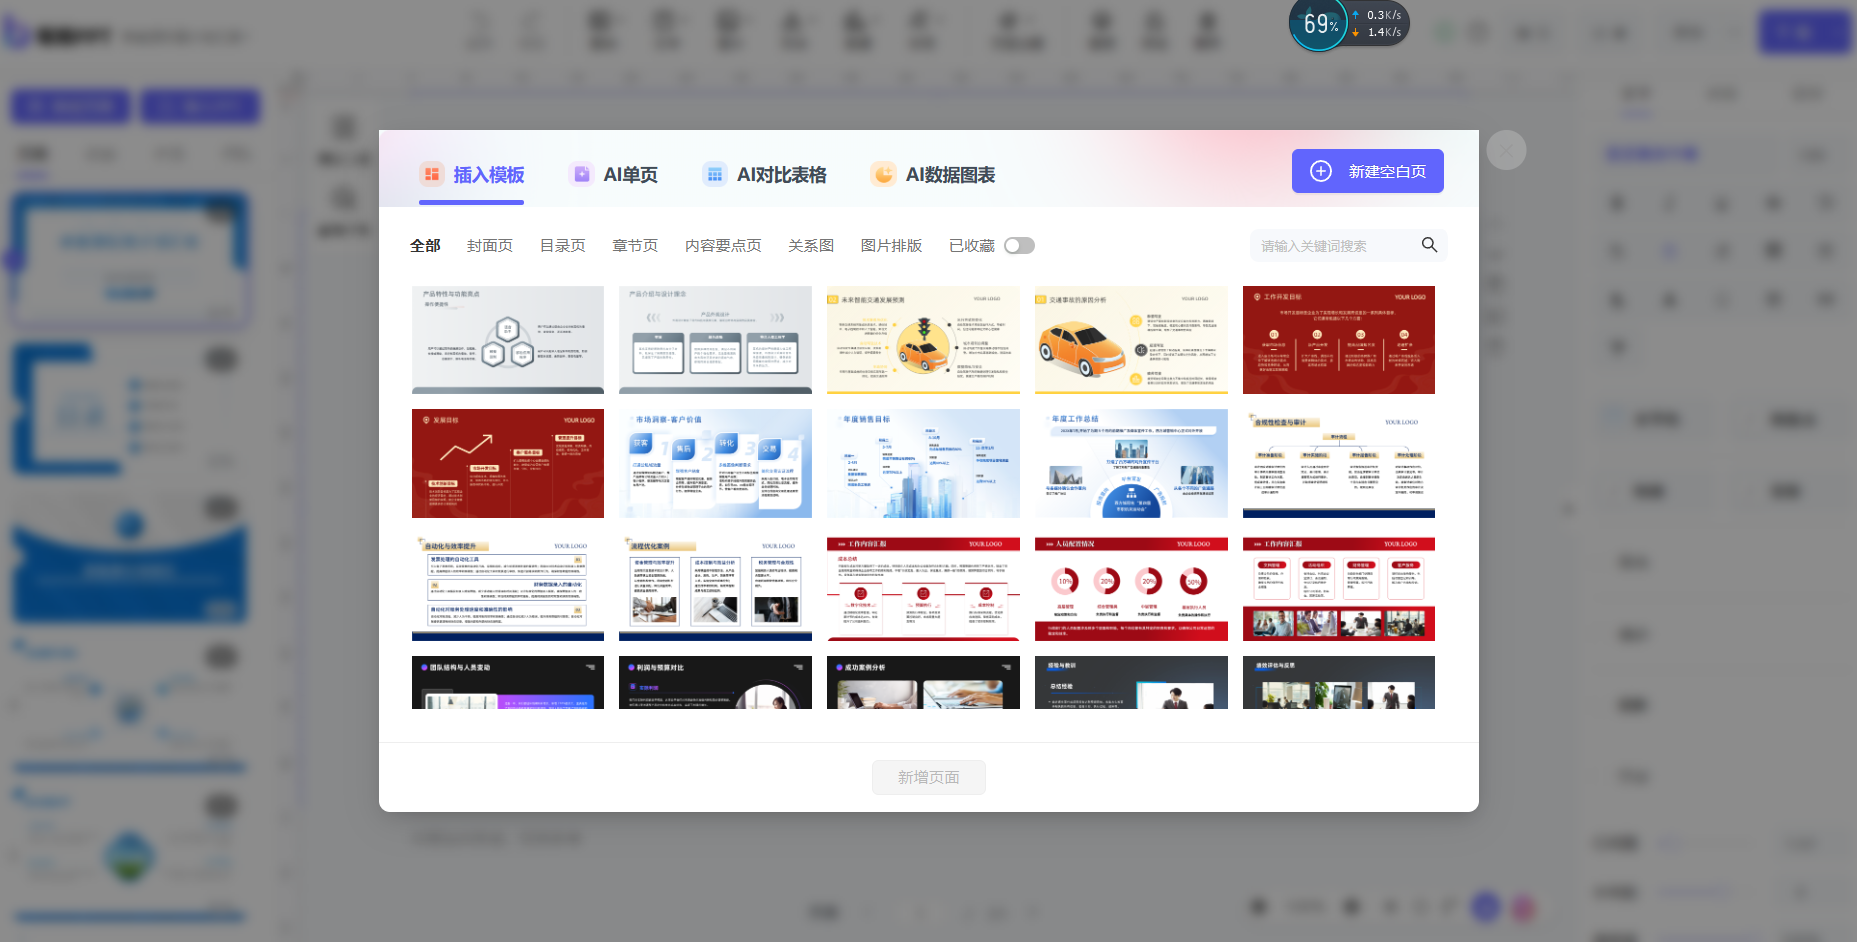Click the 新增页面 button
This screenshot has height=942, width=1857.
(x=928, y=777)
